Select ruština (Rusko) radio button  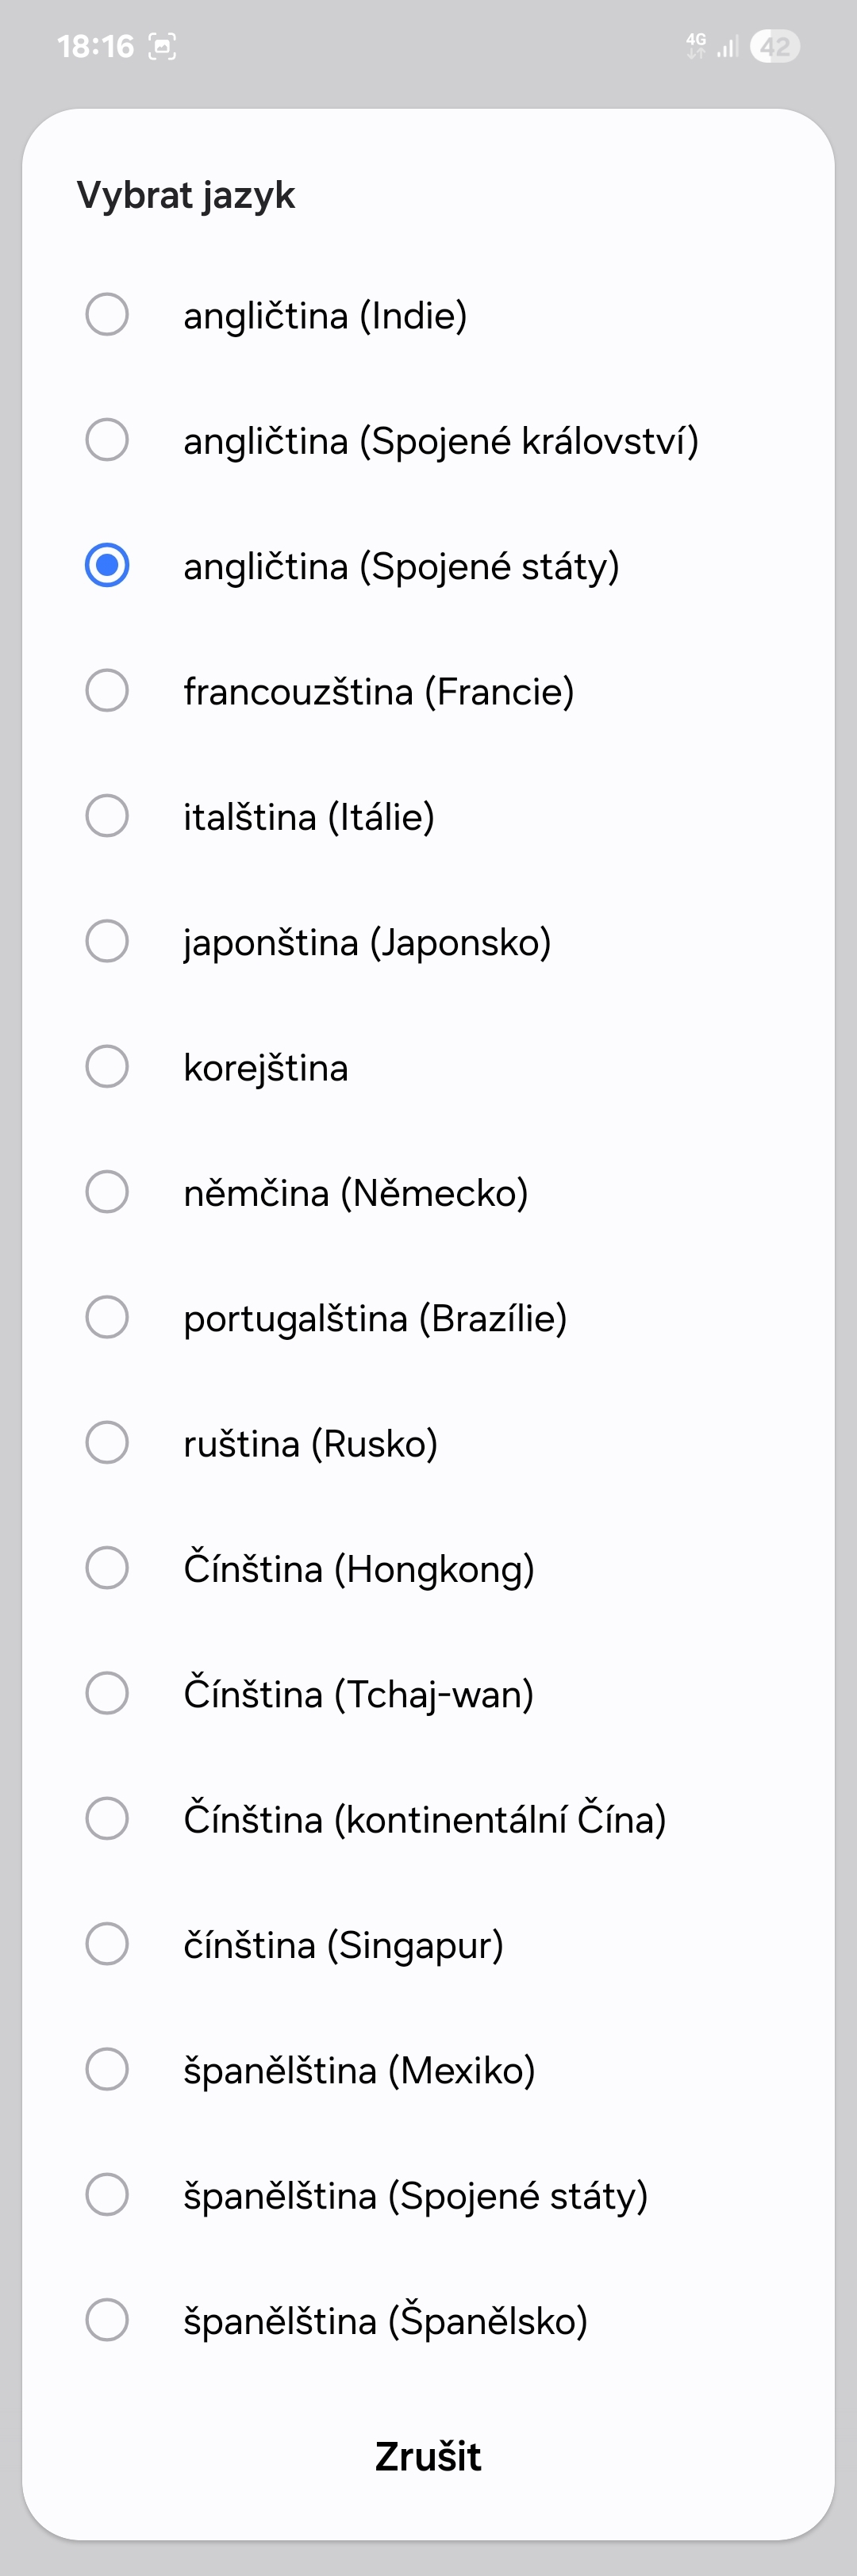point(107,1443)
